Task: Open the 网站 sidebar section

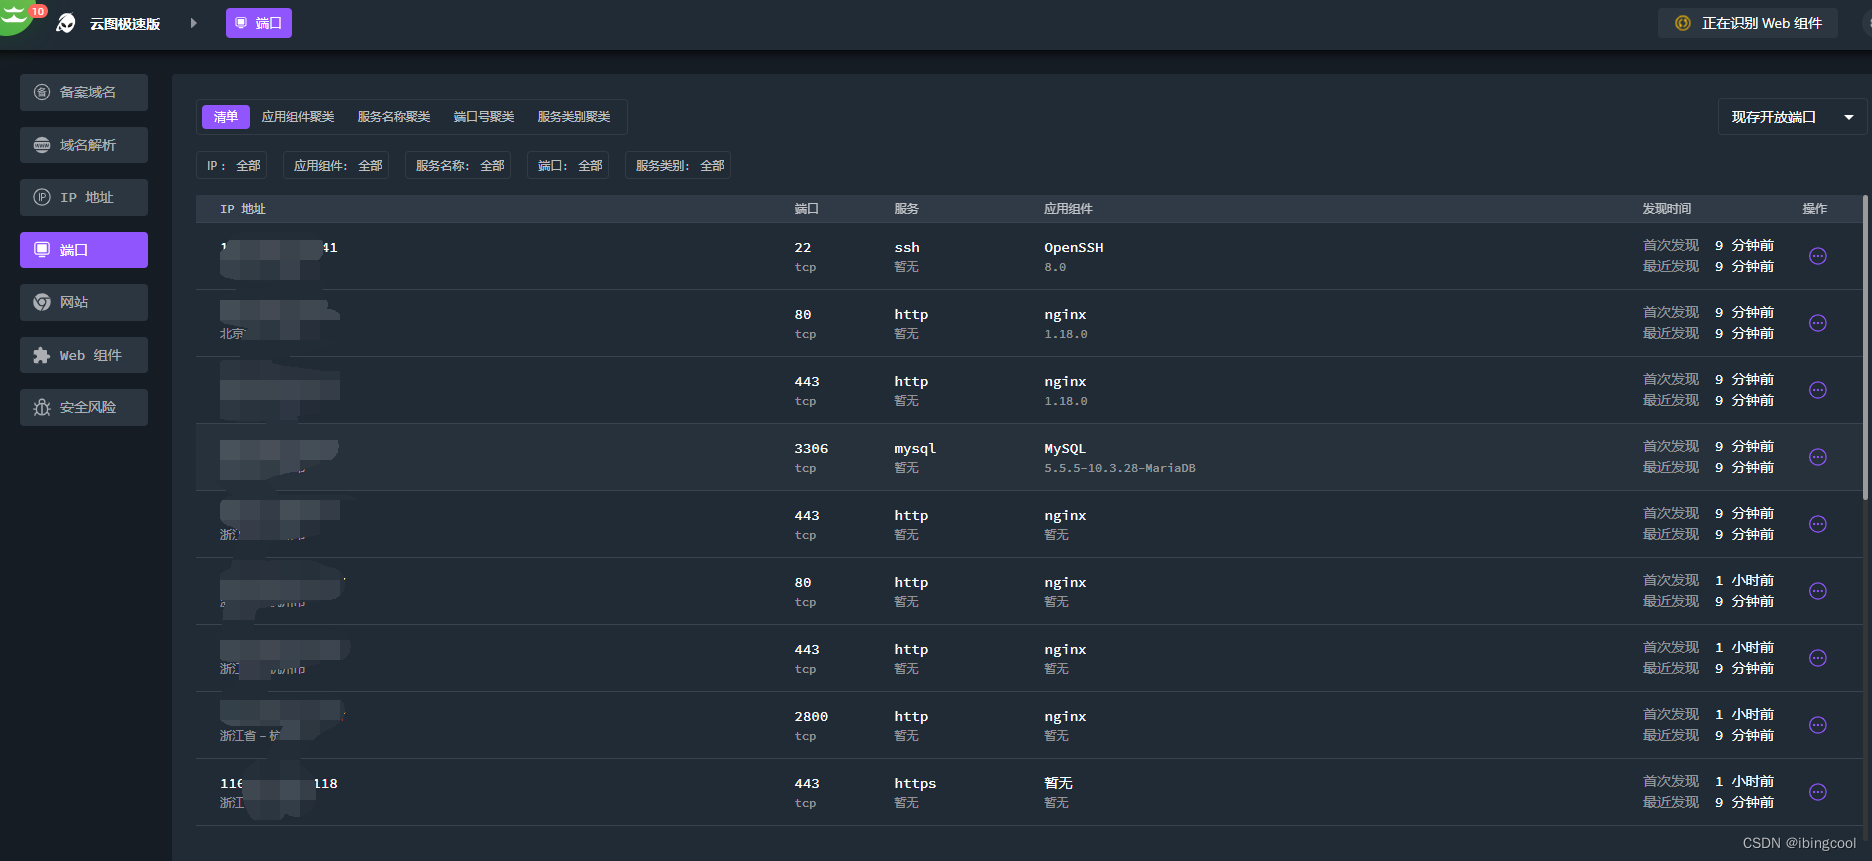Action: 84,302
